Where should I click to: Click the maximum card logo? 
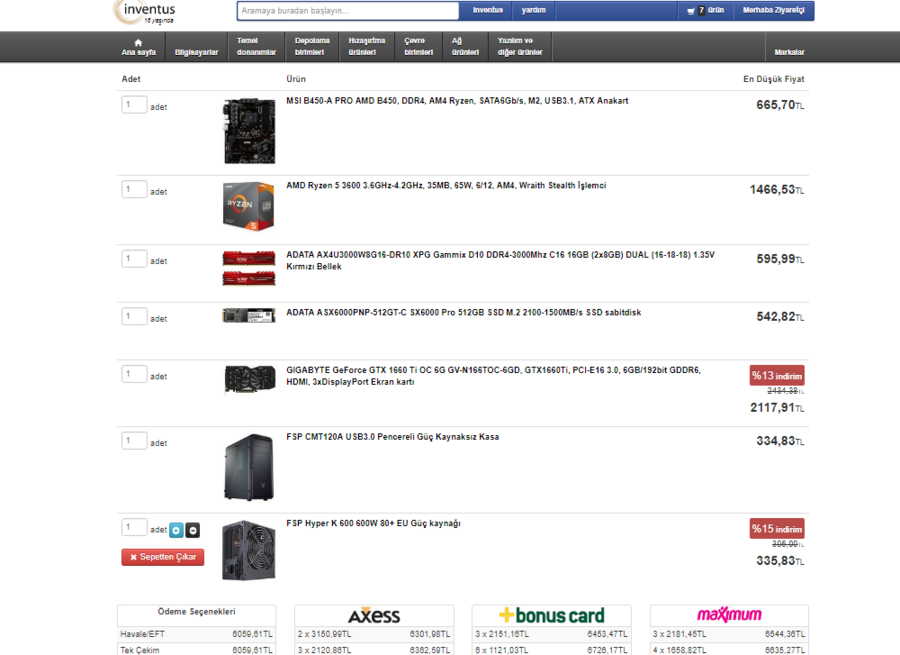point(729,615)
